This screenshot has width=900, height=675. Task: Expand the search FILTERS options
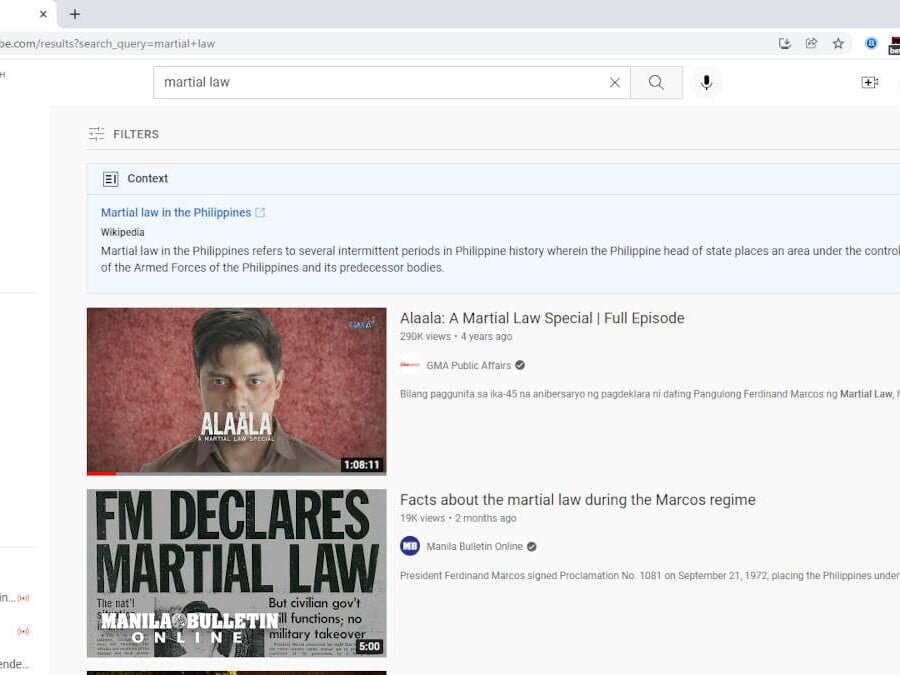[124, 134]
